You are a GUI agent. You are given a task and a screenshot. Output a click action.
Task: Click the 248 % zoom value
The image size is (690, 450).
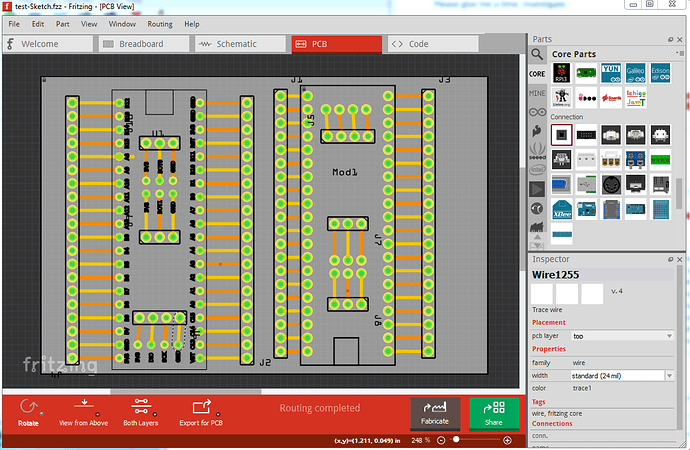tap(421, 440)
